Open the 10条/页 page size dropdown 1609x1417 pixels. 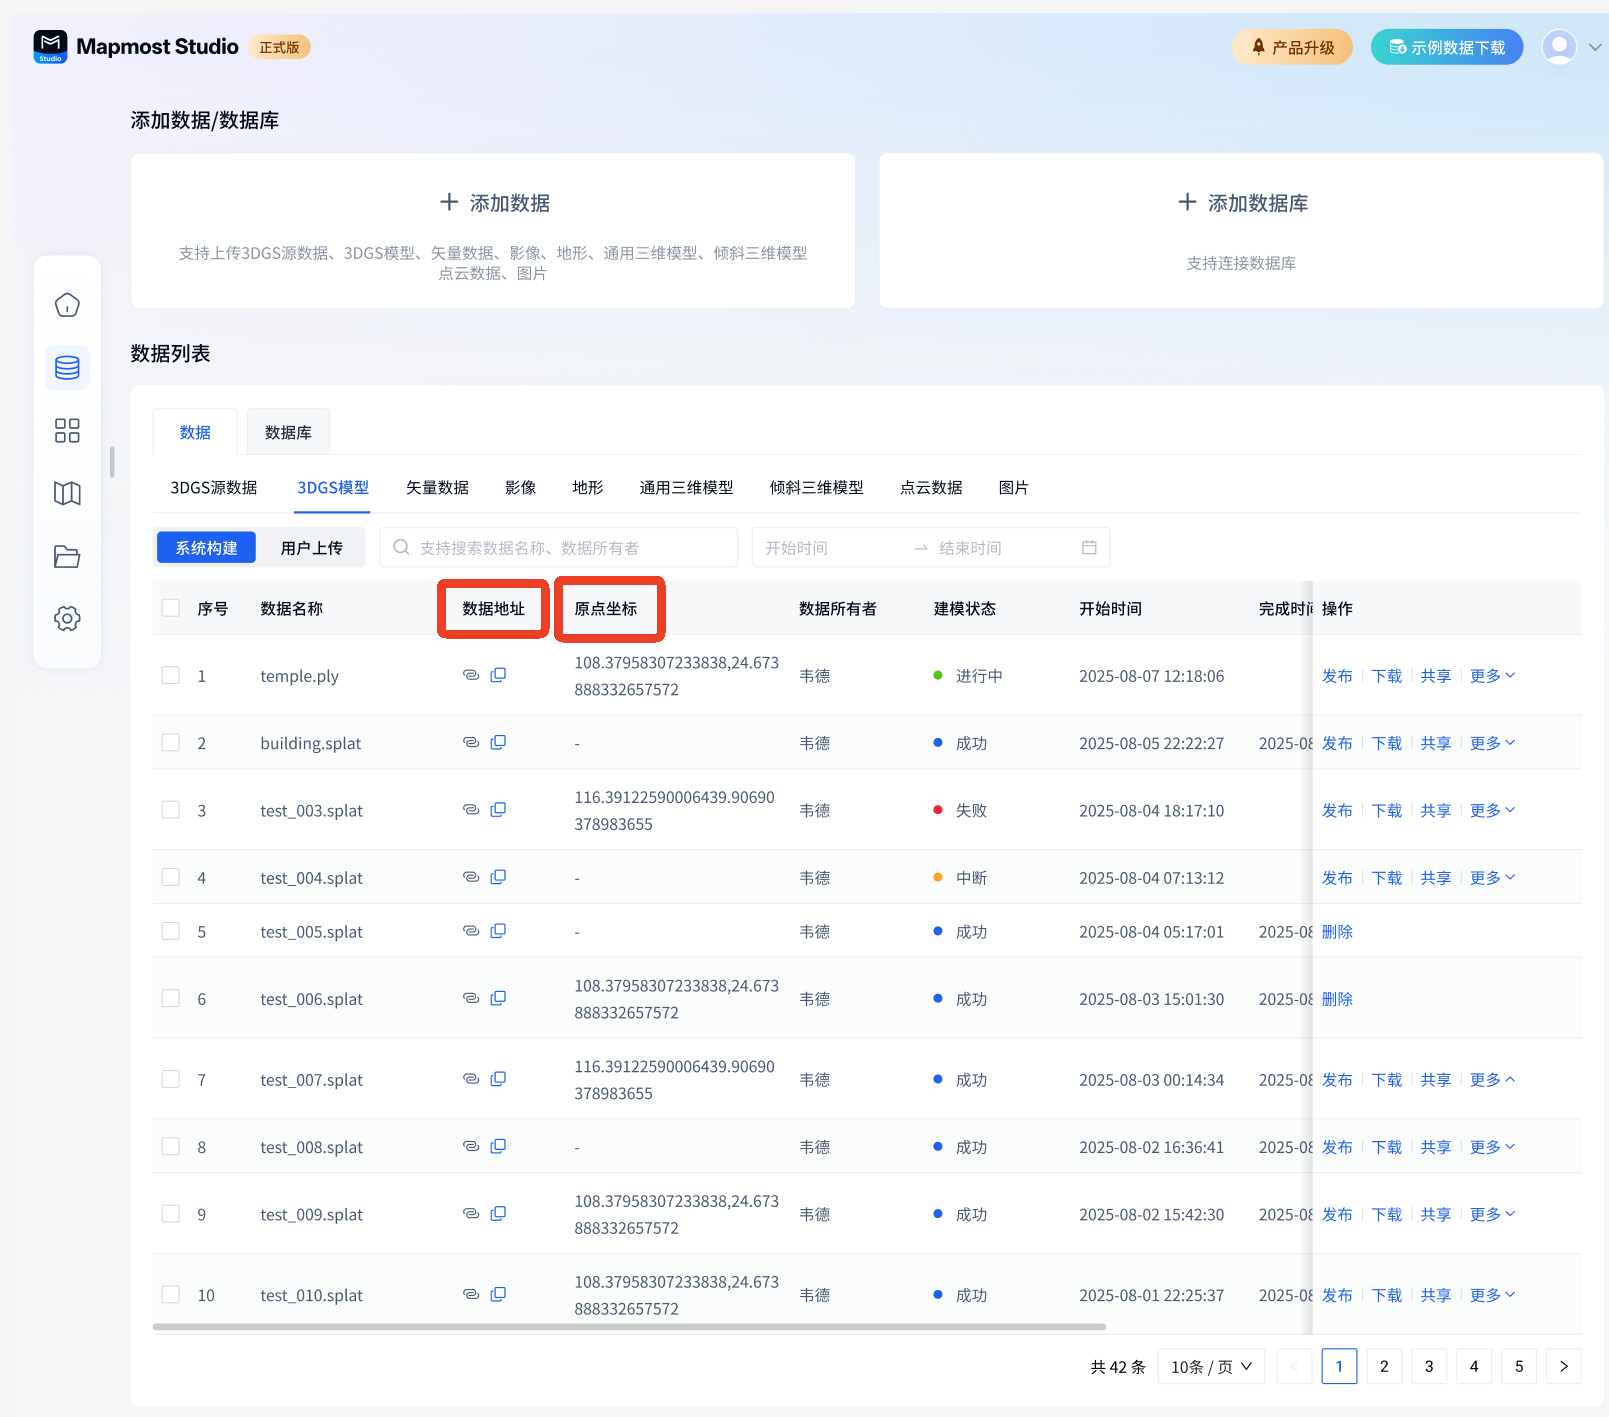click(x=1211, y=1366)
